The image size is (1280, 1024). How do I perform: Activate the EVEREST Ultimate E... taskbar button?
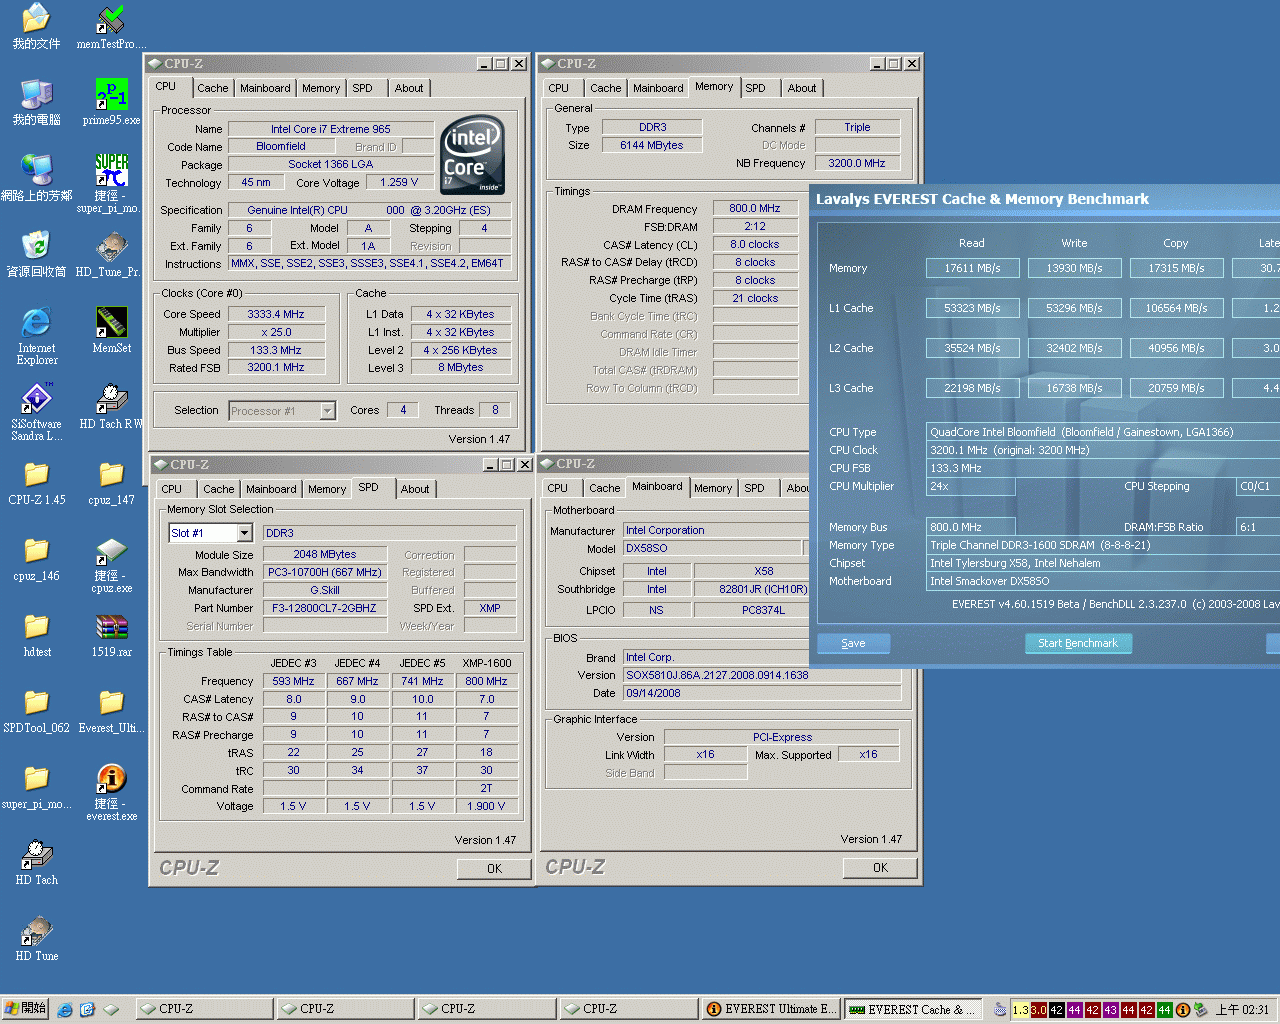click(771, 1009)
